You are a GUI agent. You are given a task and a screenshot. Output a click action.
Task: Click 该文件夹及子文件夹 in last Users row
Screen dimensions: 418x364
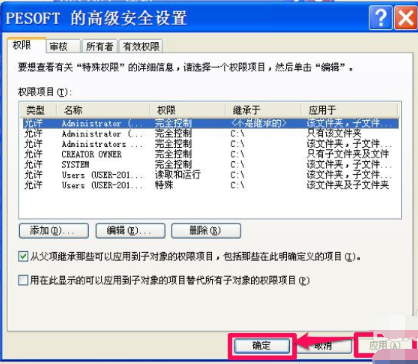click(x=348, y=185)
